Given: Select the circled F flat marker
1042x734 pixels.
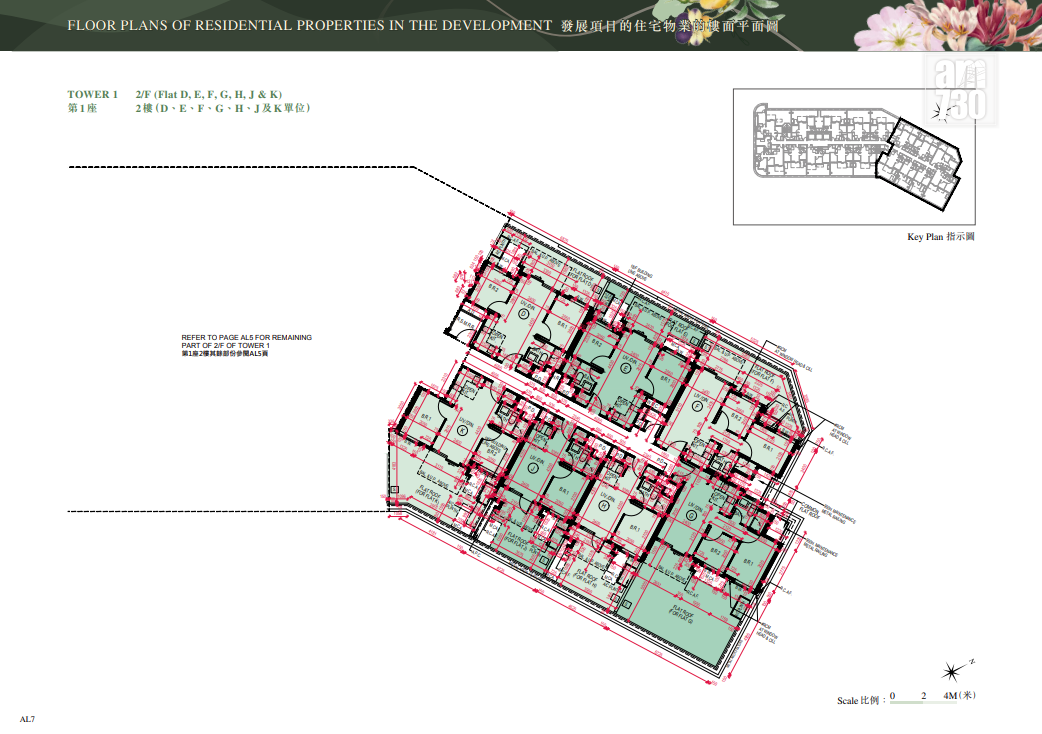Looking at the screenshot, I should click(697, 406).
